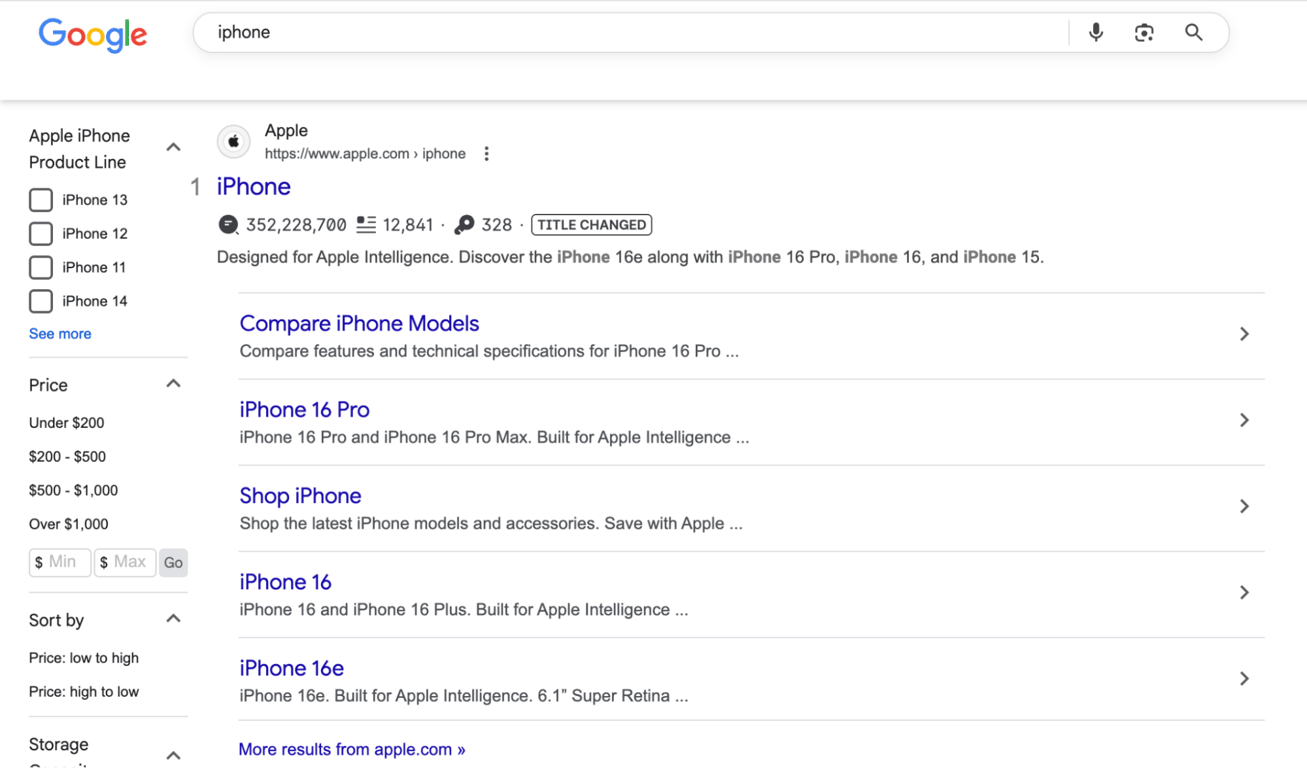
Task: Click the traffic metric icon showing 352,228,700
Action: (x=228, y=224)
